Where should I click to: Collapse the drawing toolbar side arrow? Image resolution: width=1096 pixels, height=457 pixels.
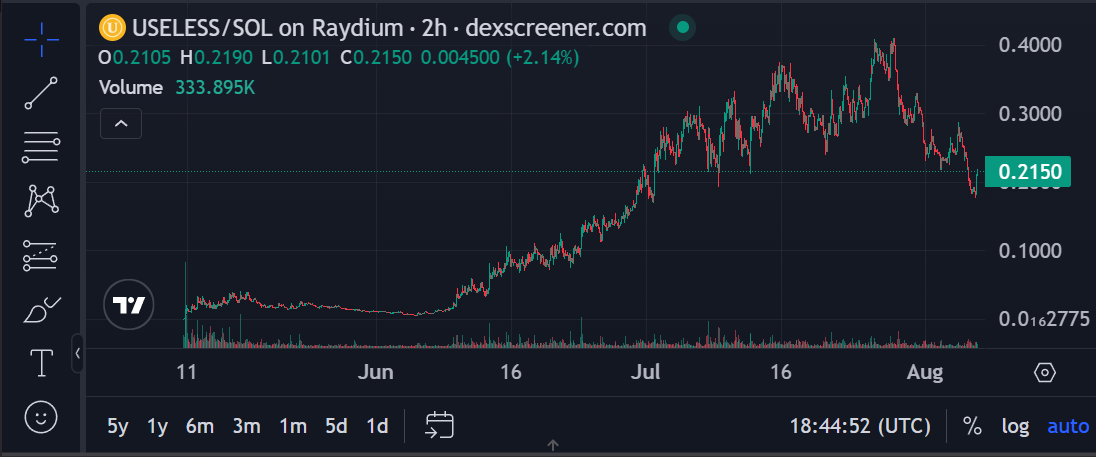pyautogui.click(x=78, y=354)
